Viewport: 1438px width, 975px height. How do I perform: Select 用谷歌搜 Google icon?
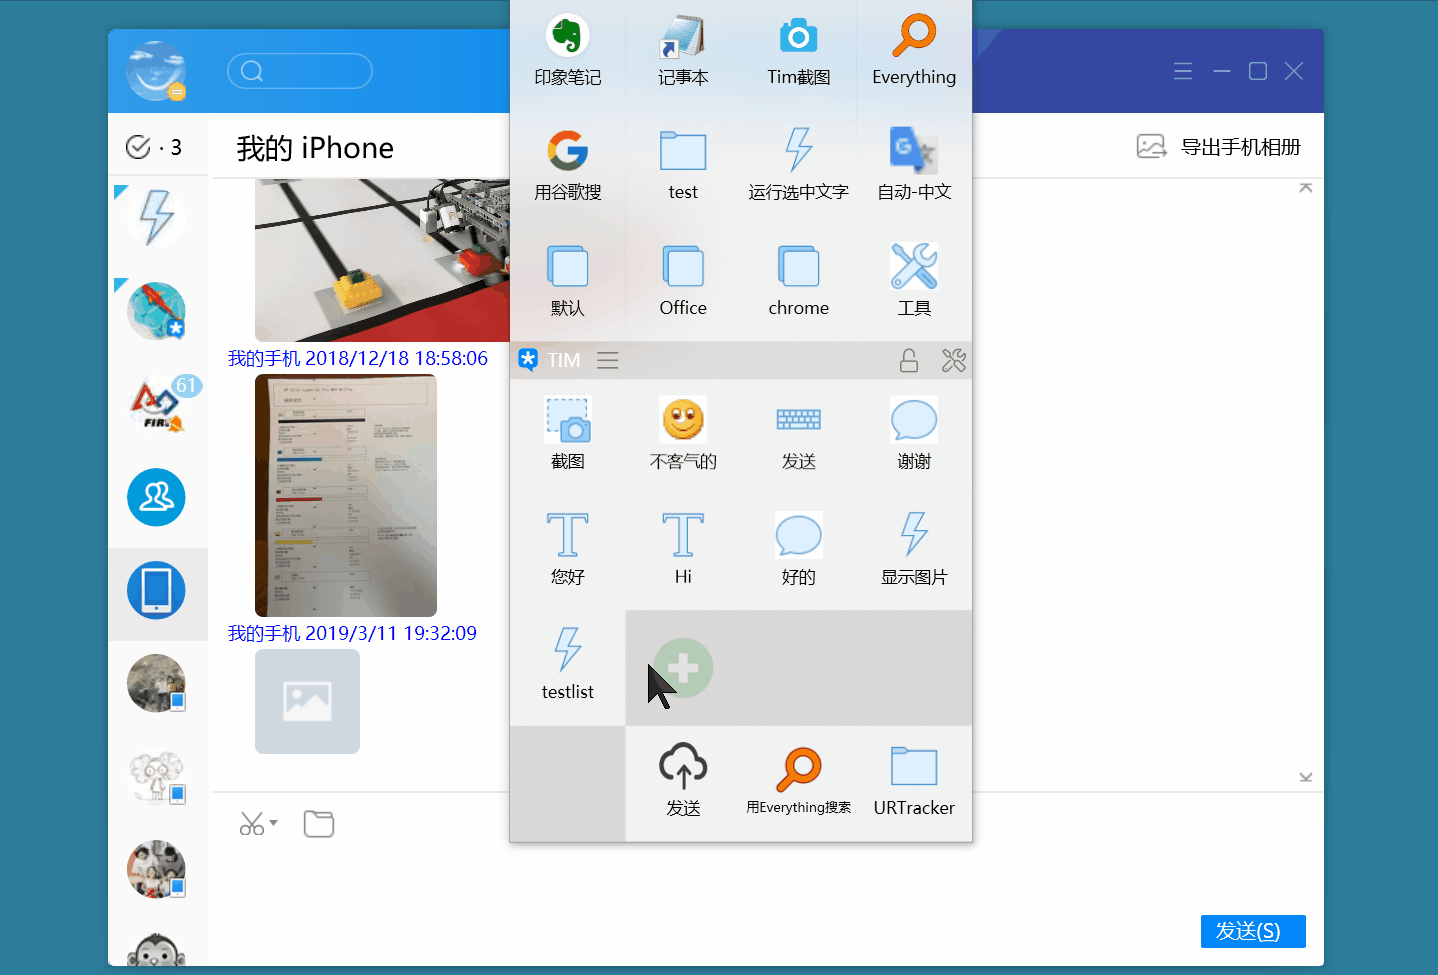[567, 151]
